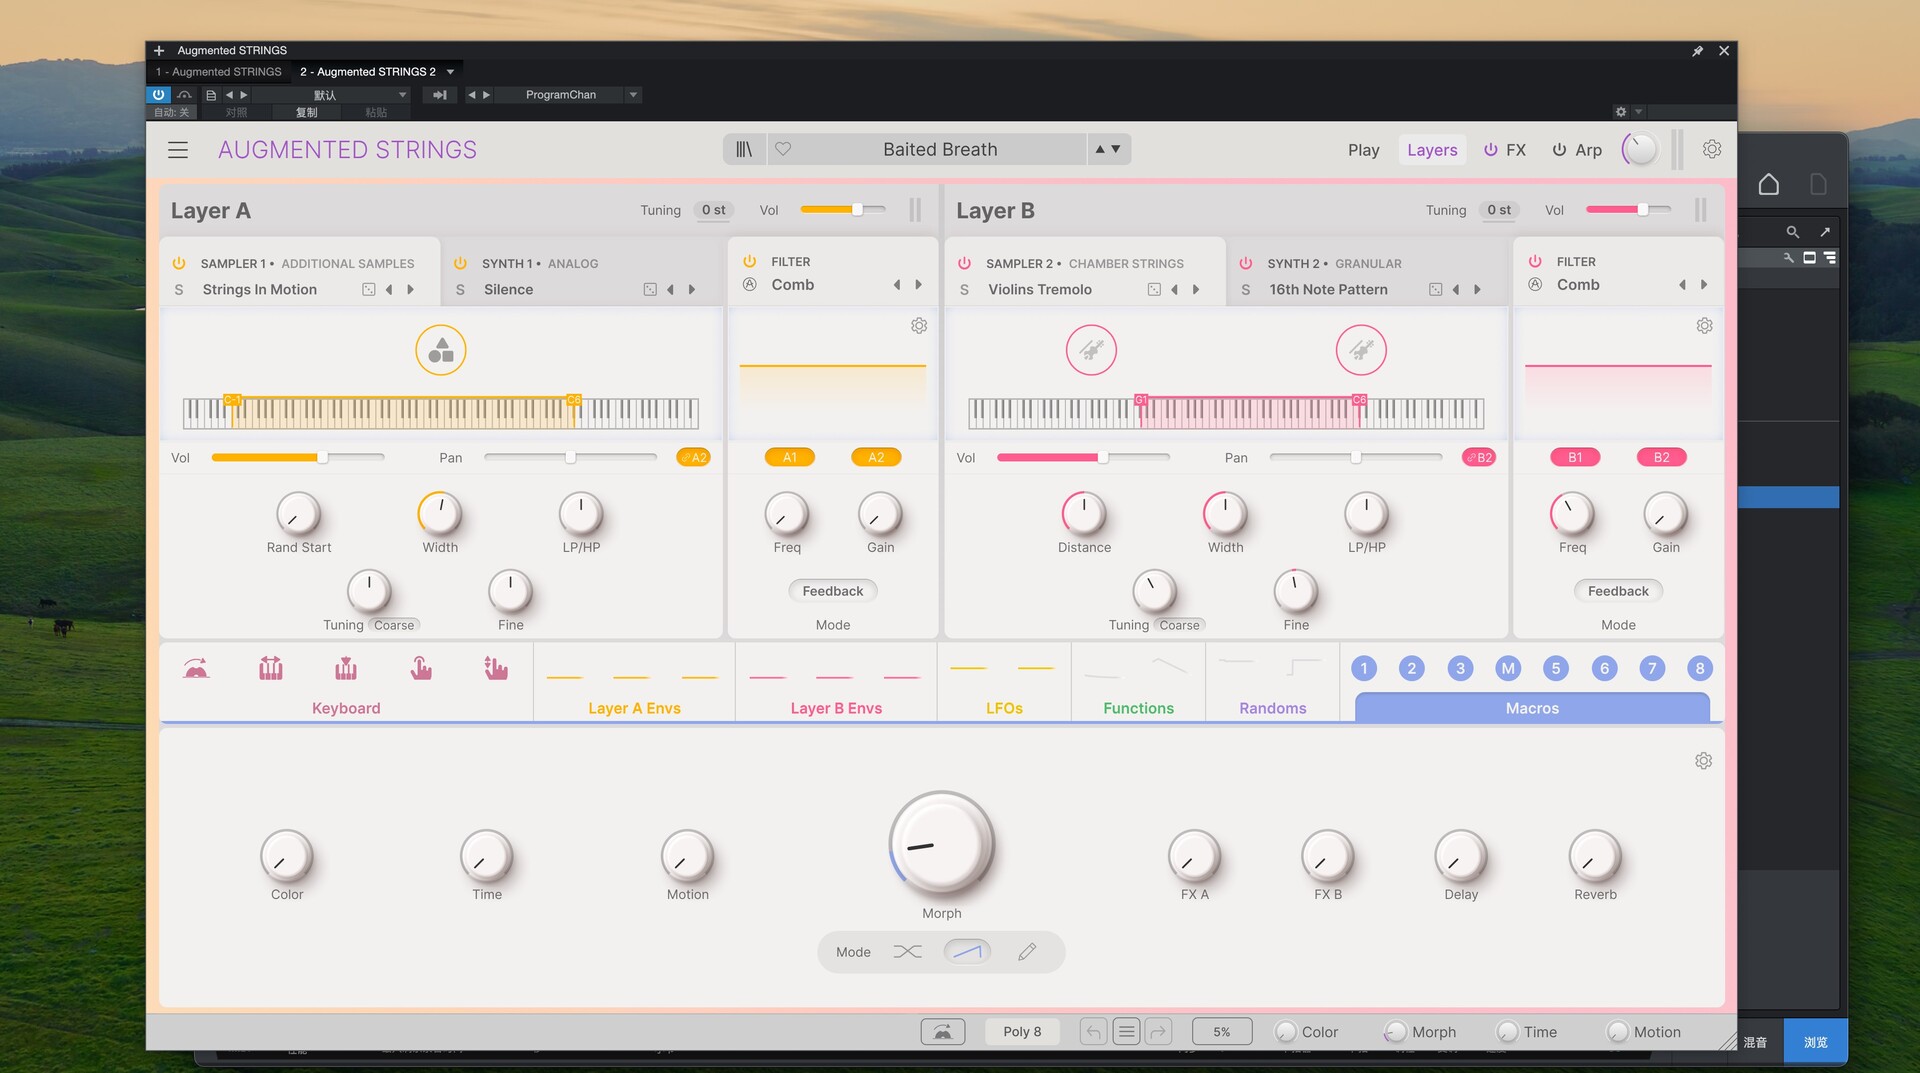
Task: Open the history list icon in status bar
Action: [x=1127, y=1032]
